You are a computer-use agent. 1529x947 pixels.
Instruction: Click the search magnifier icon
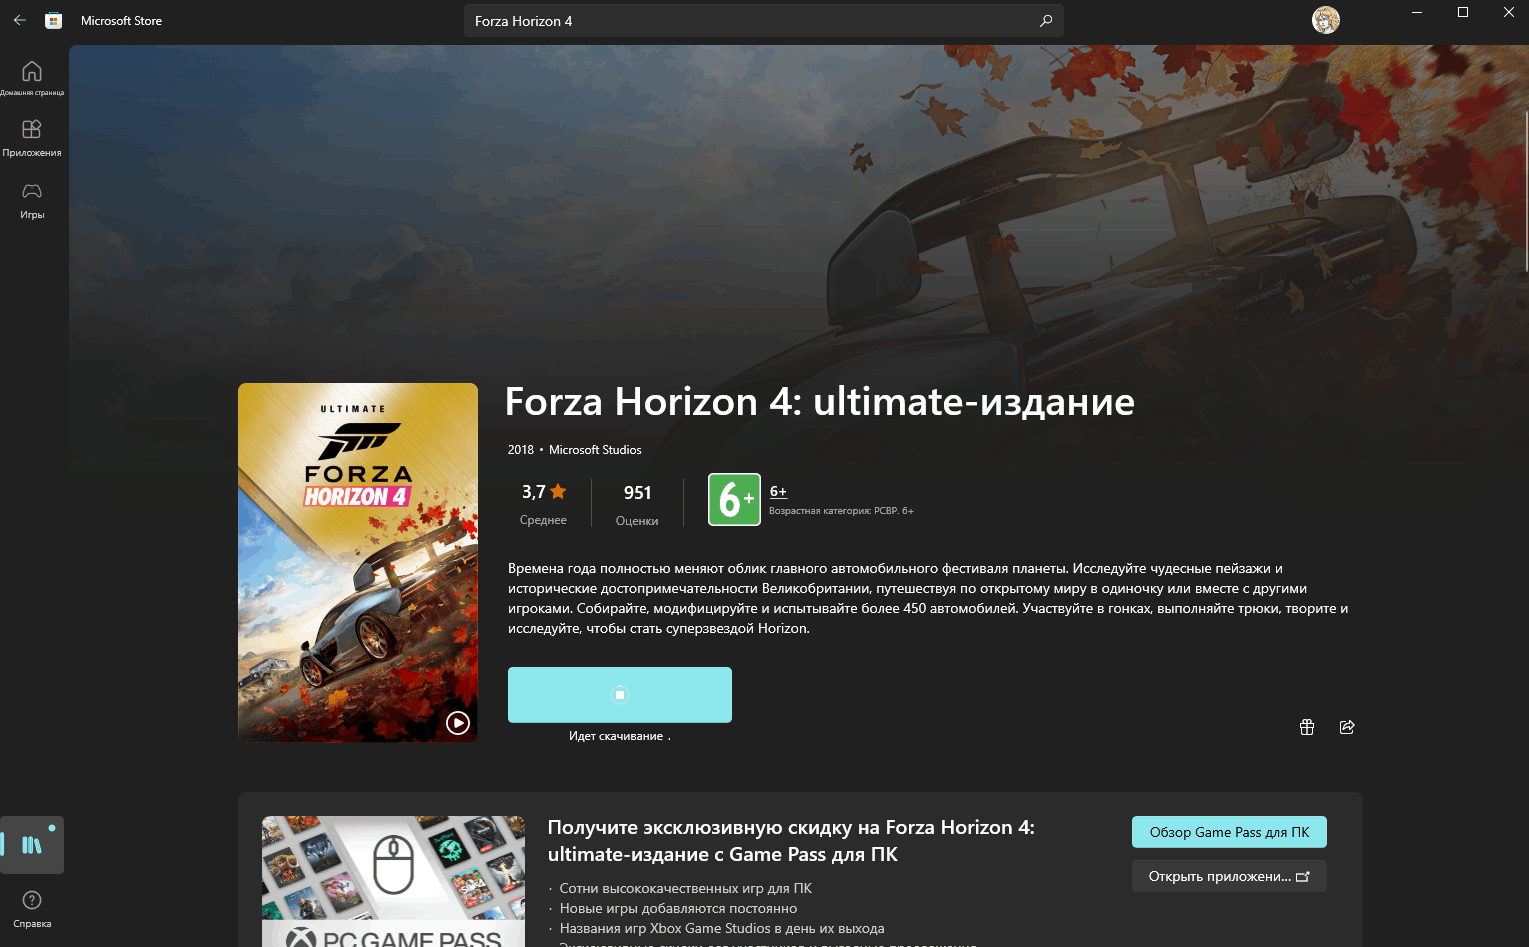[x=1046, y=20]
